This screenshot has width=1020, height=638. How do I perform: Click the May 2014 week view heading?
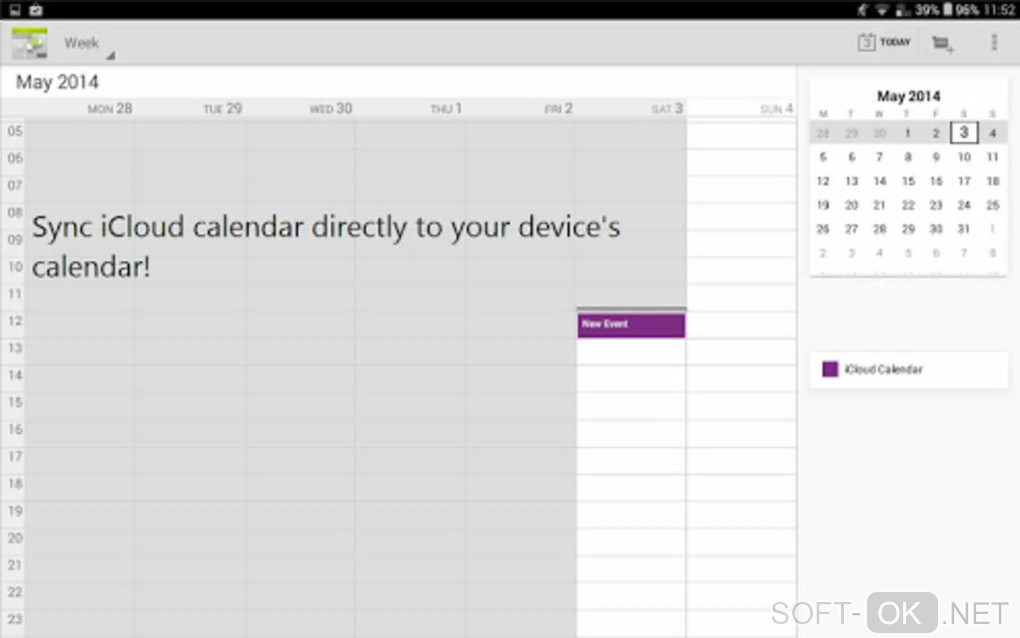[x=57, y=82]
